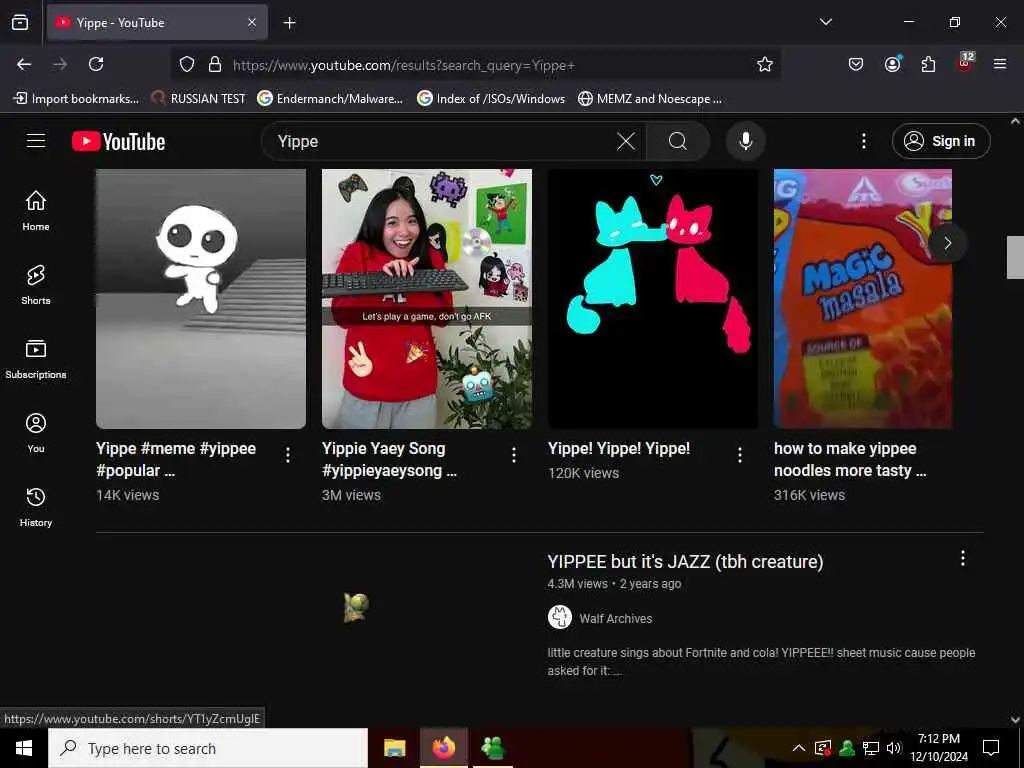Open Firefox shield tracking protection panel
Image resolution: width=1024 pixels, height=768 pixels.
(x=187, y=64)
